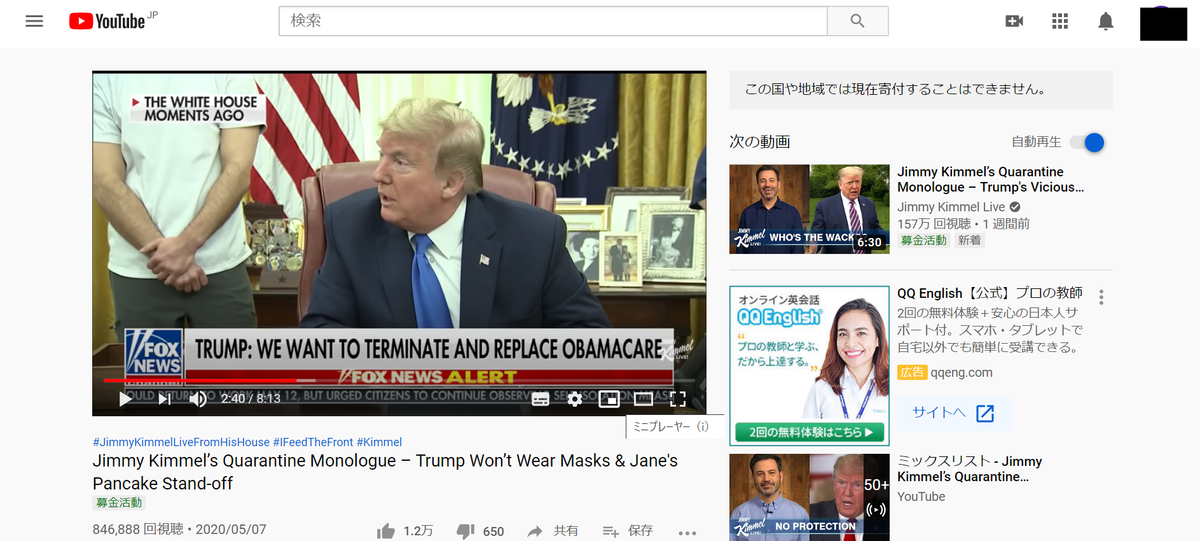Open the more actions menu under the video
This screenshot has width=1200, height=541.
(x=687, y=532)
